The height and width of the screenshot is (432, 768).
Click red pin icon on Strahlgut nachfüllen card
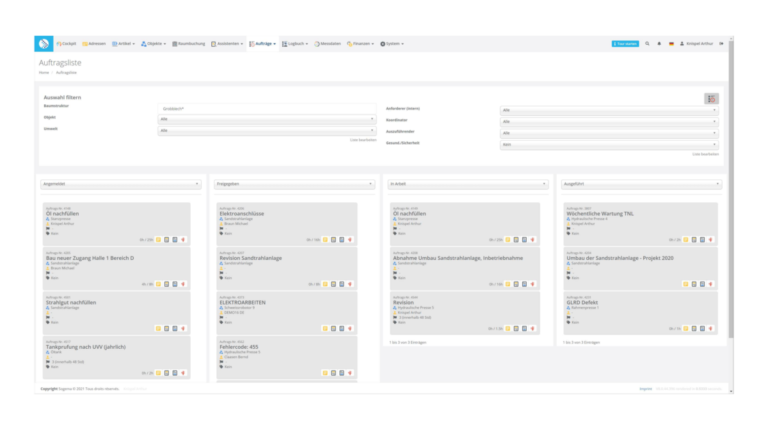[x=183, y=329]
